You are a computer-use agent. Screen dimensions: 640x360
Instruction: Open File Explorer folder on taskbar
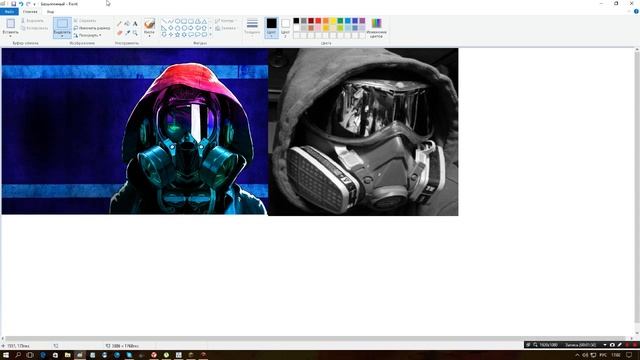tap(67, 355)
